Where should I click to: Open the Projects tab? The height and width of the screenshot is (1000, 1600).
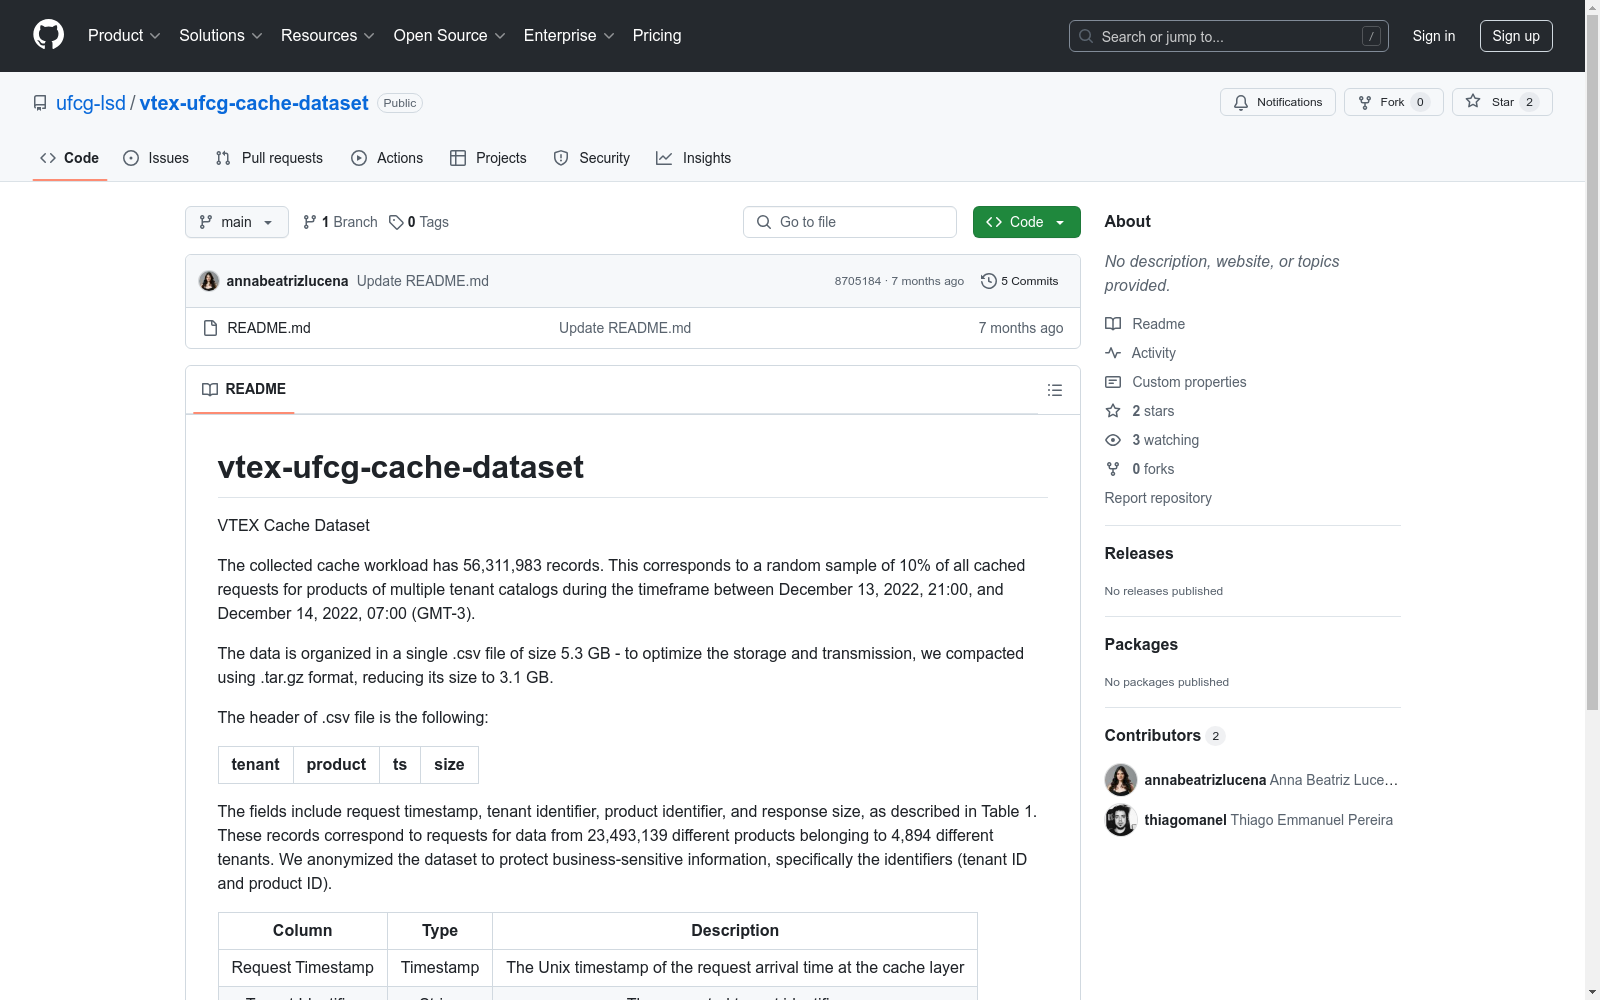point(488,158)
